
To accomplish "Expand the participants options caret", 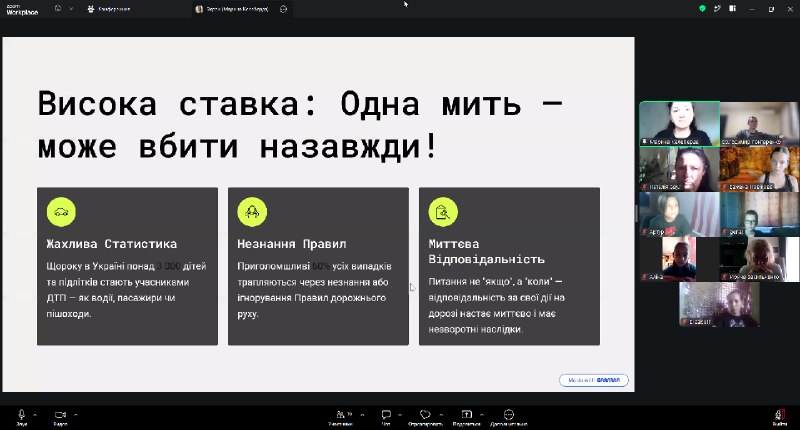I will click(362, 414).
